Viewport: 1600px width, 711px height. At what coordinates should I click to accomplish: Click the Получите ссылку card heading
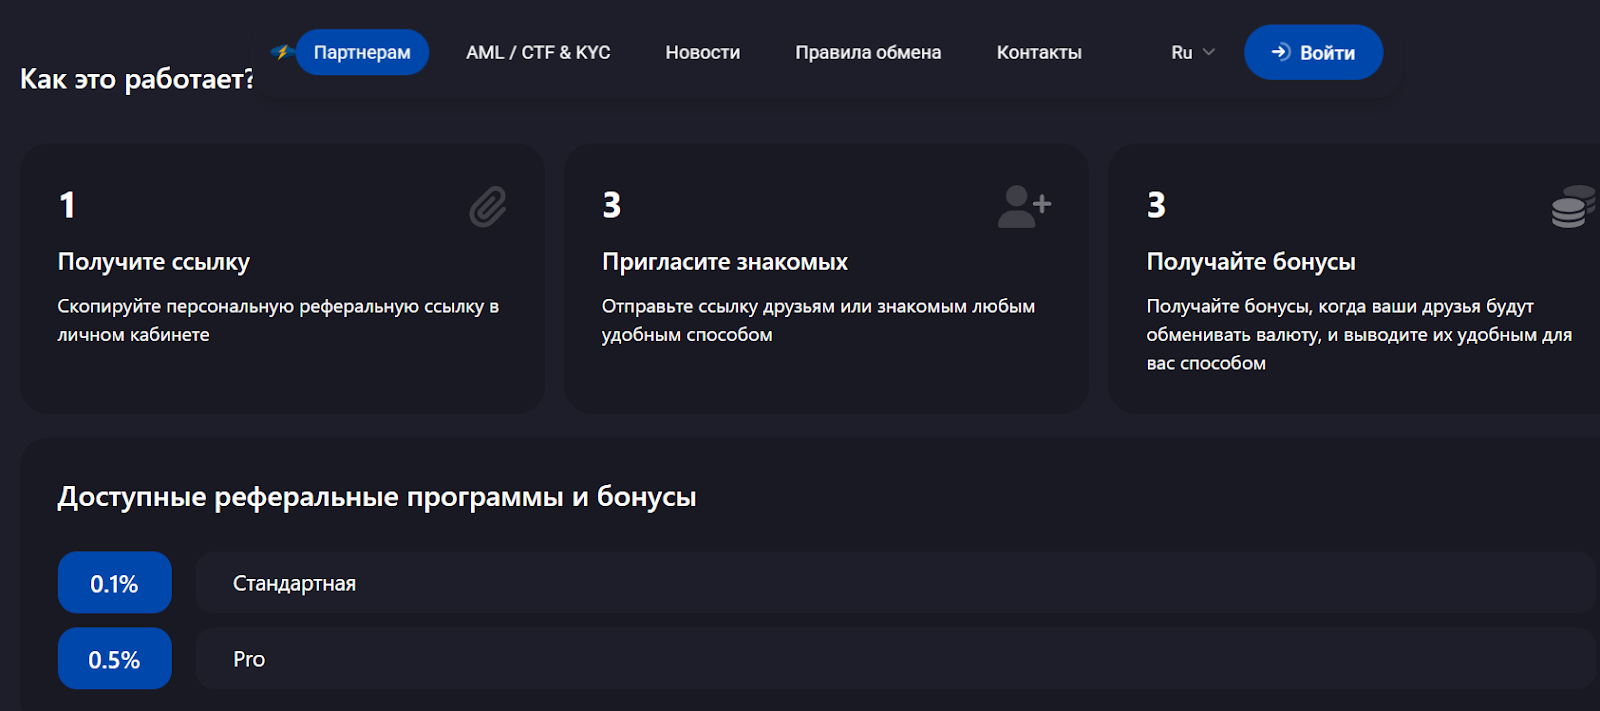pyautogui.click(x=154, y=262)
